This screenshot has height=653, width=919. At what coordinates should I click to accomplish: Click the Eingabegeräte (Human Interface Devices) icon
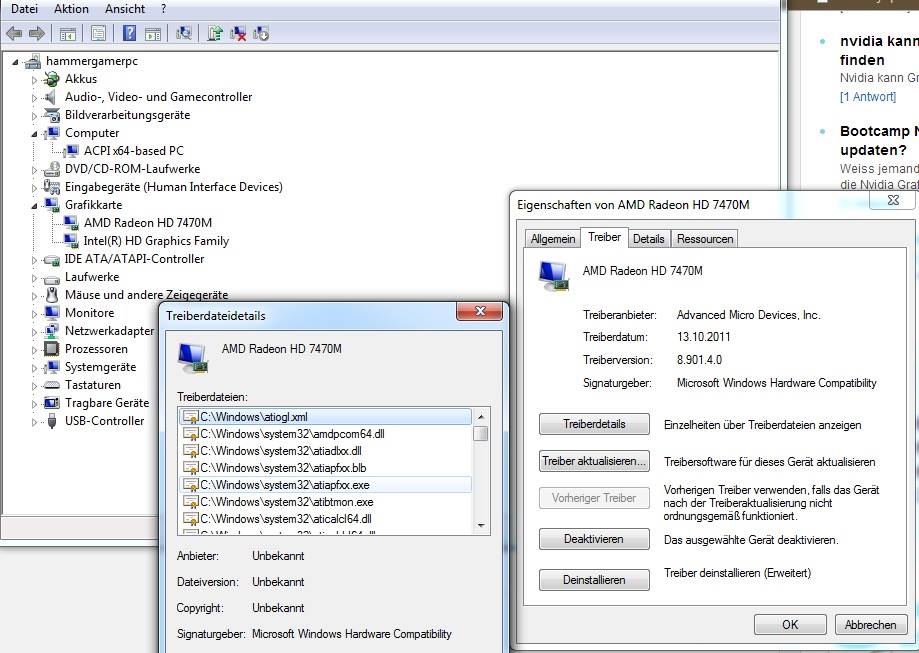pos(52,187)
